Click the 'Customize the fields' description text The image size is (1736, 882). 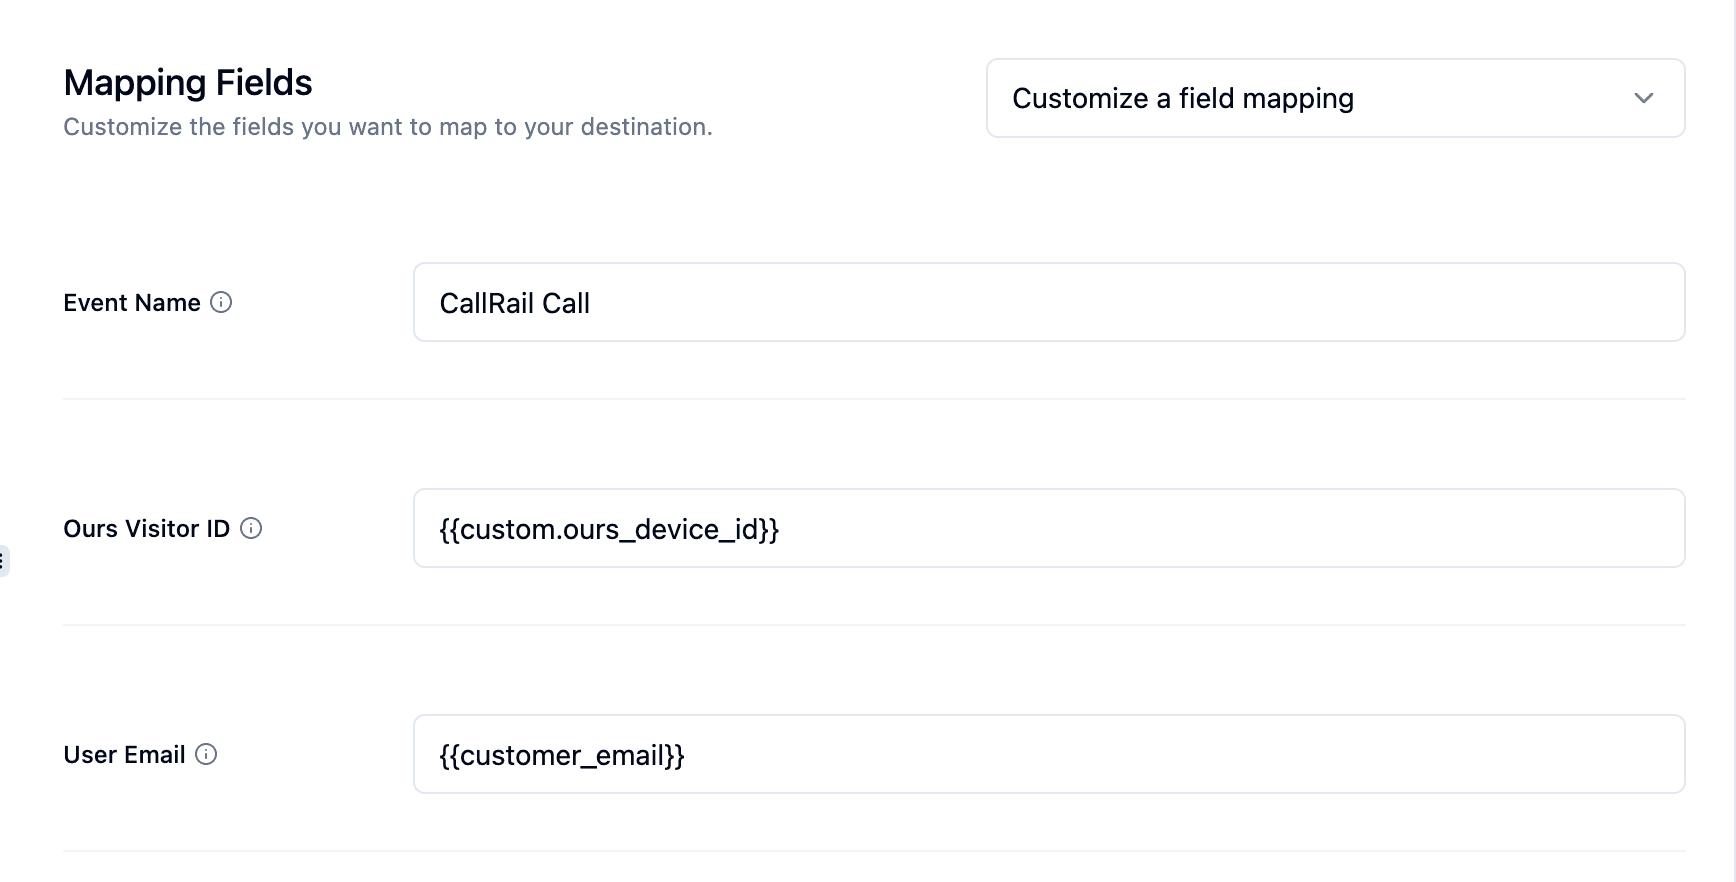pos(387,127)
